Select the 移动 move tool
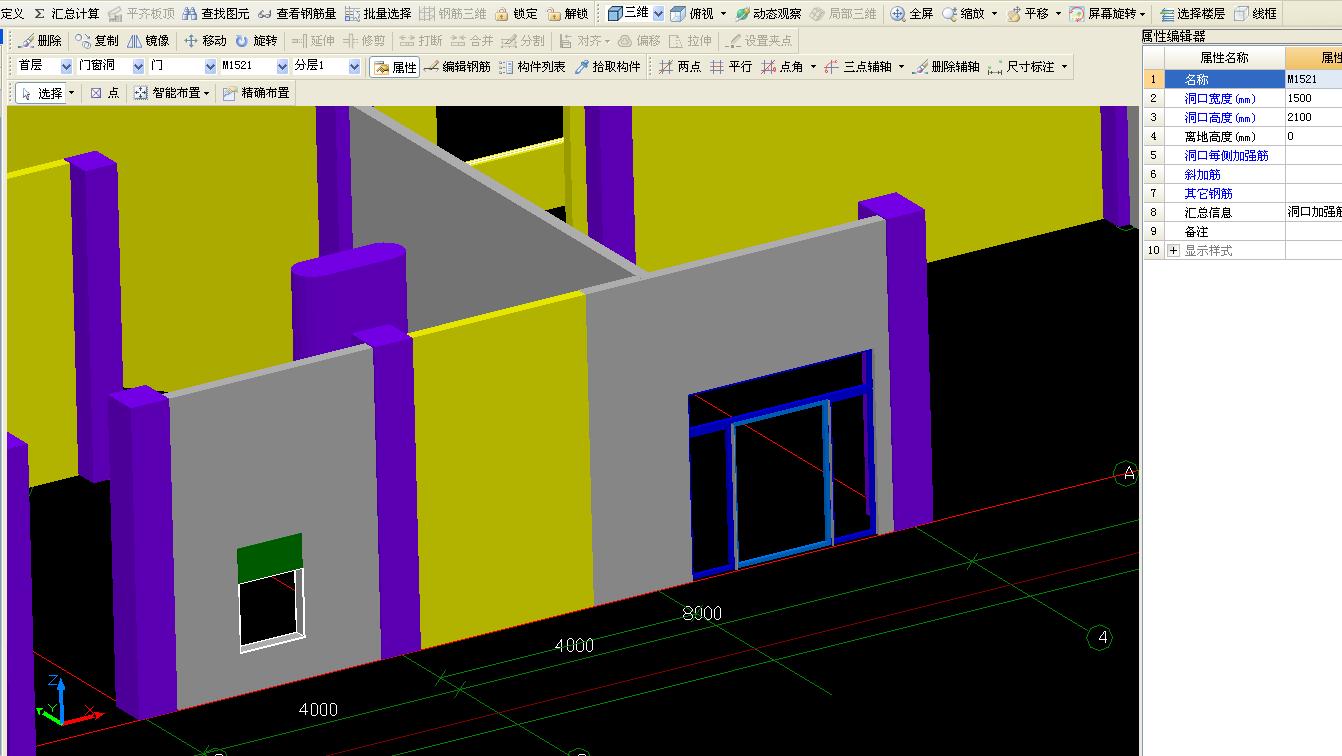Viewport: 1342px width, 756px height. click(205, 41)
